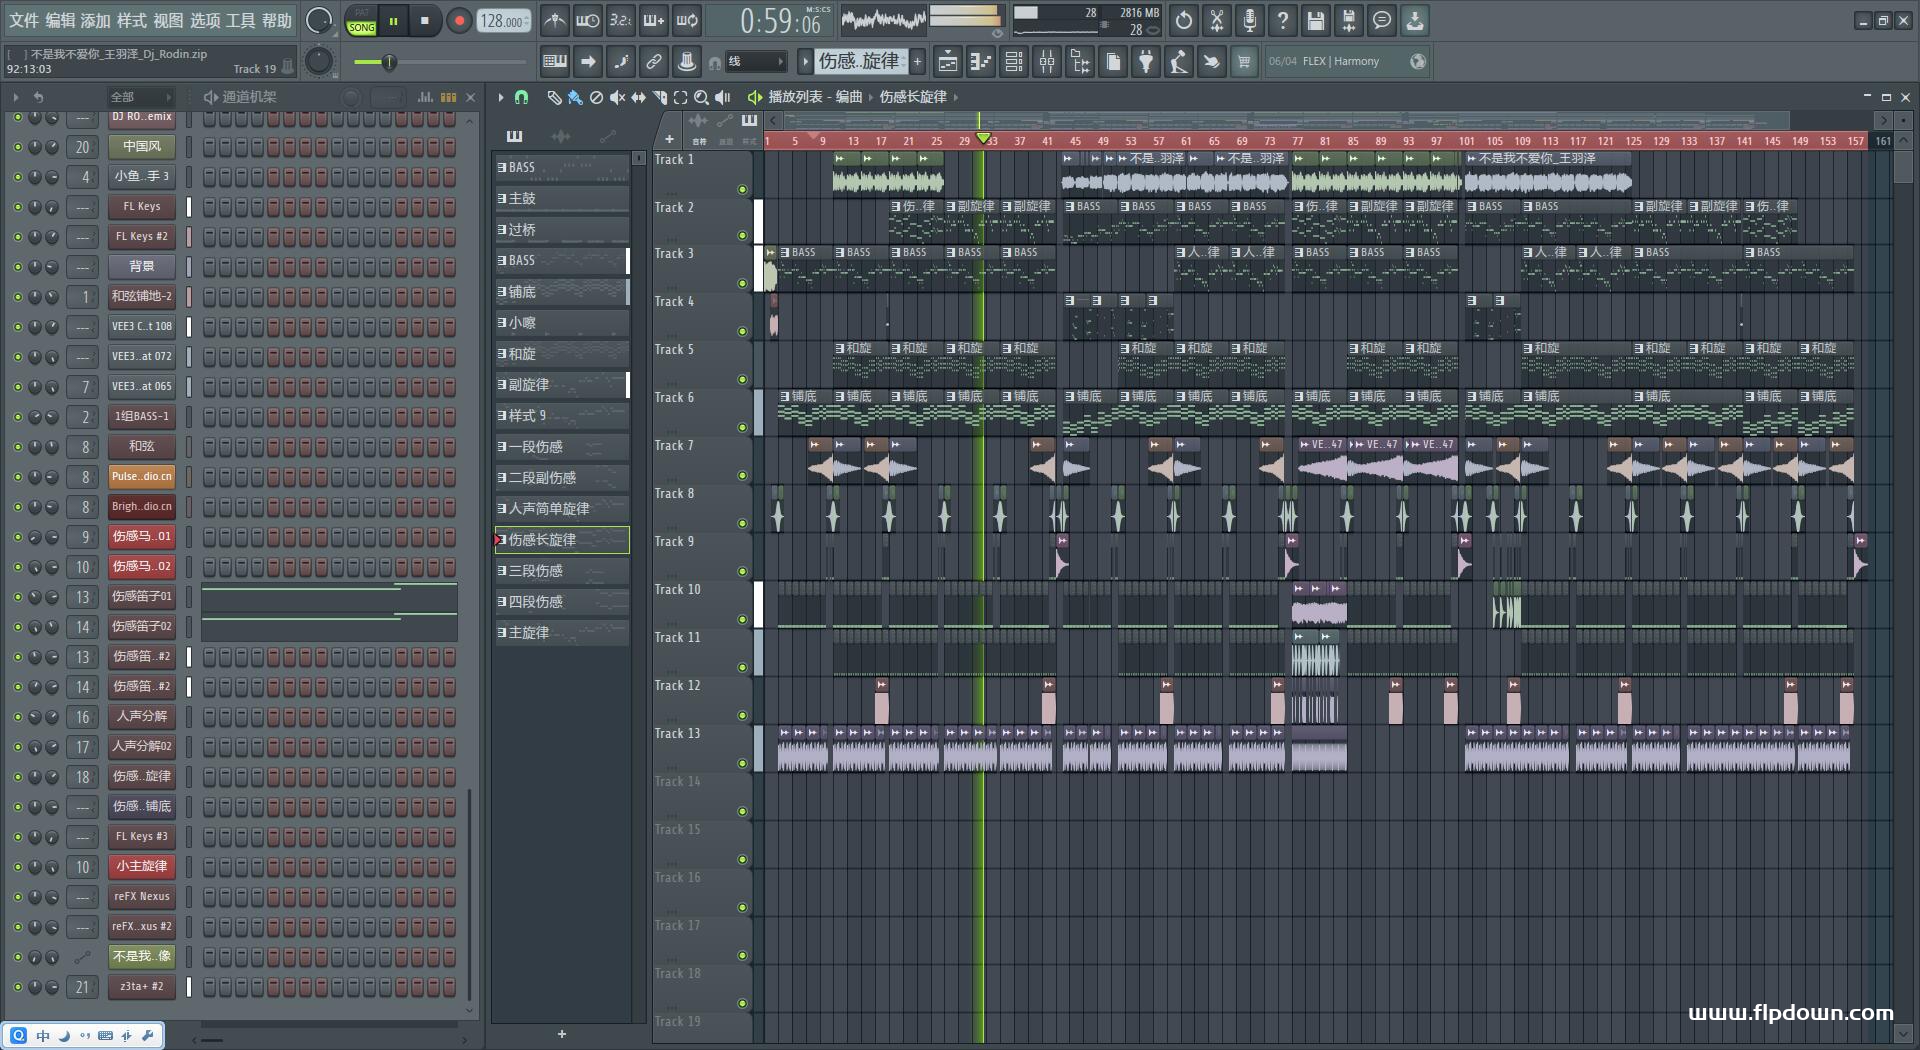Screen dimensions: 1920x1050
Task: Open the online shop cart icon
Action: pos(1244,62)
